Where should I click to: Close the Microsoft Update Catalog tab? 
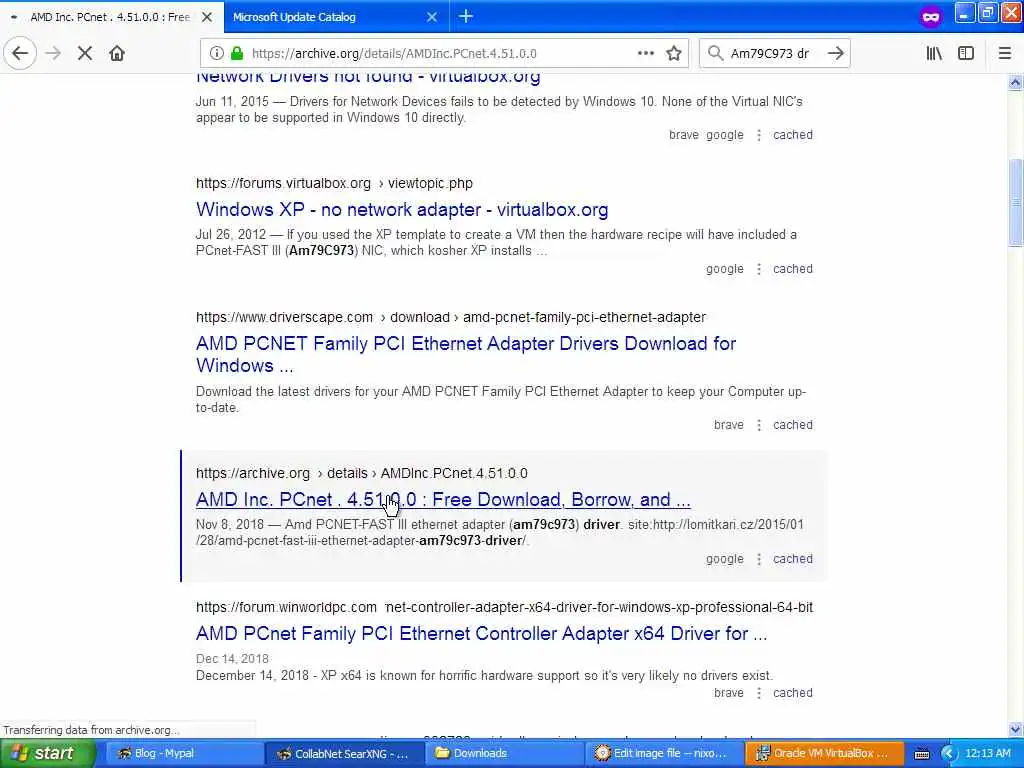[432, 17]
